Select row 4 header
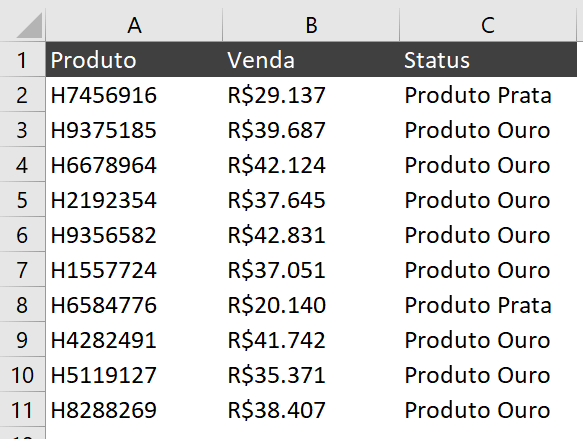The height and width of the screenshot is (439, 583). [22, 165]
